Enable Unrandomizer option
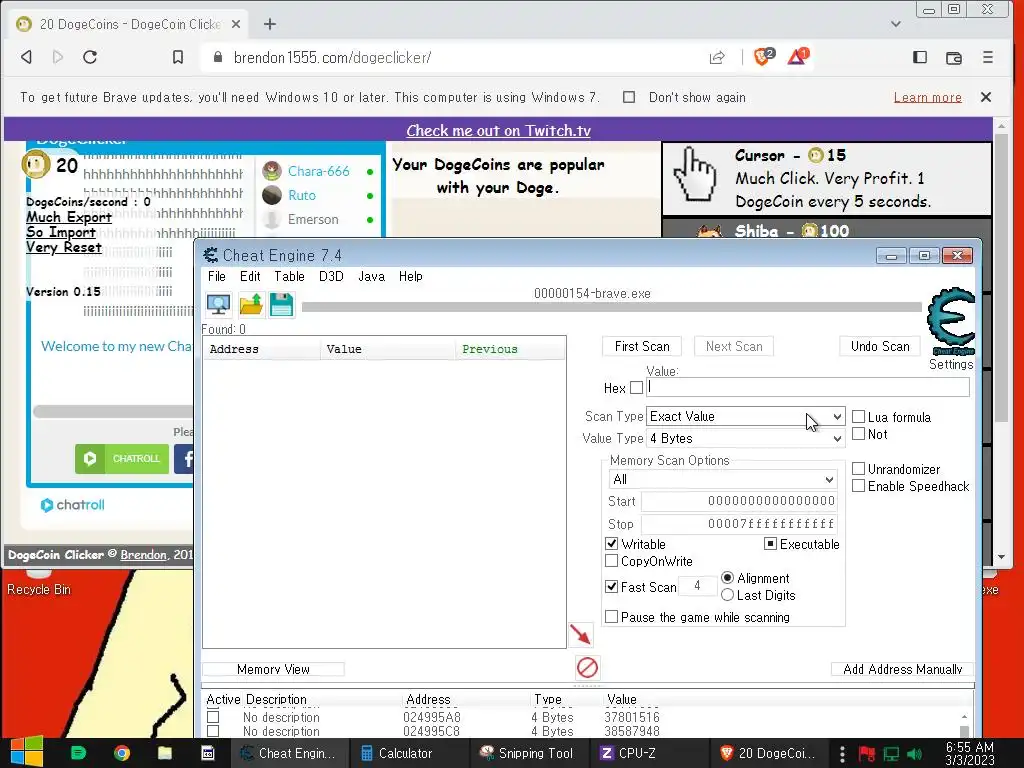The image size is (1024, 768). [x=859, y=469]
